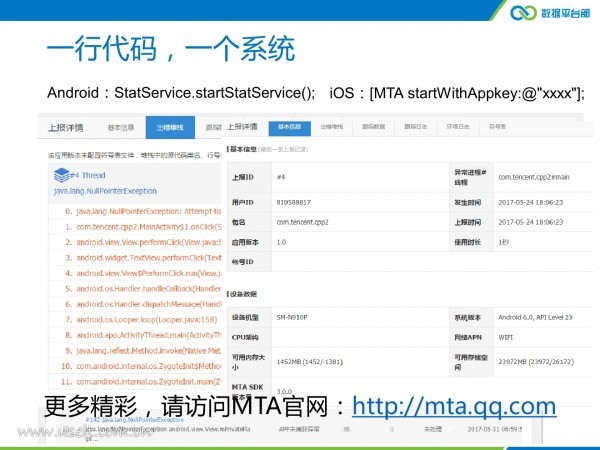The image size is (600, 450).
Task: Select 基本信息 tab in stack trace panel
Action: pos(121,127)
